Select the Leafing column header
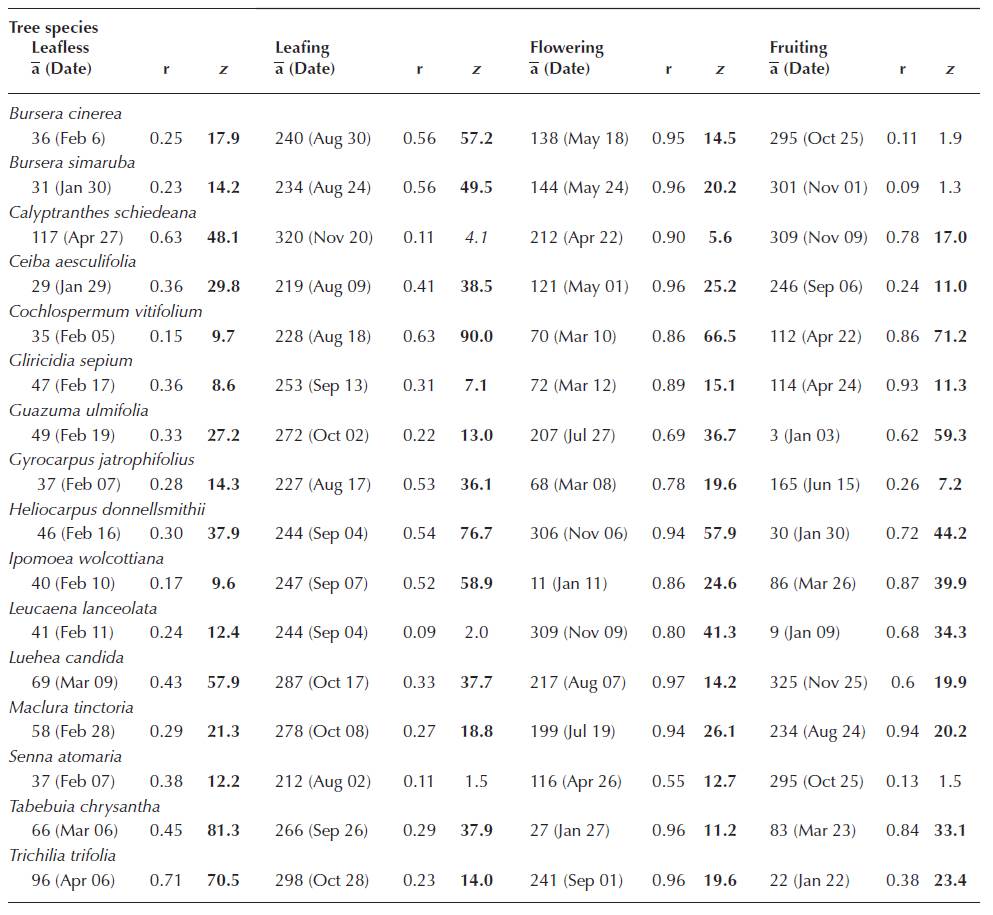993x915 pixels. (x=302, y=48)
